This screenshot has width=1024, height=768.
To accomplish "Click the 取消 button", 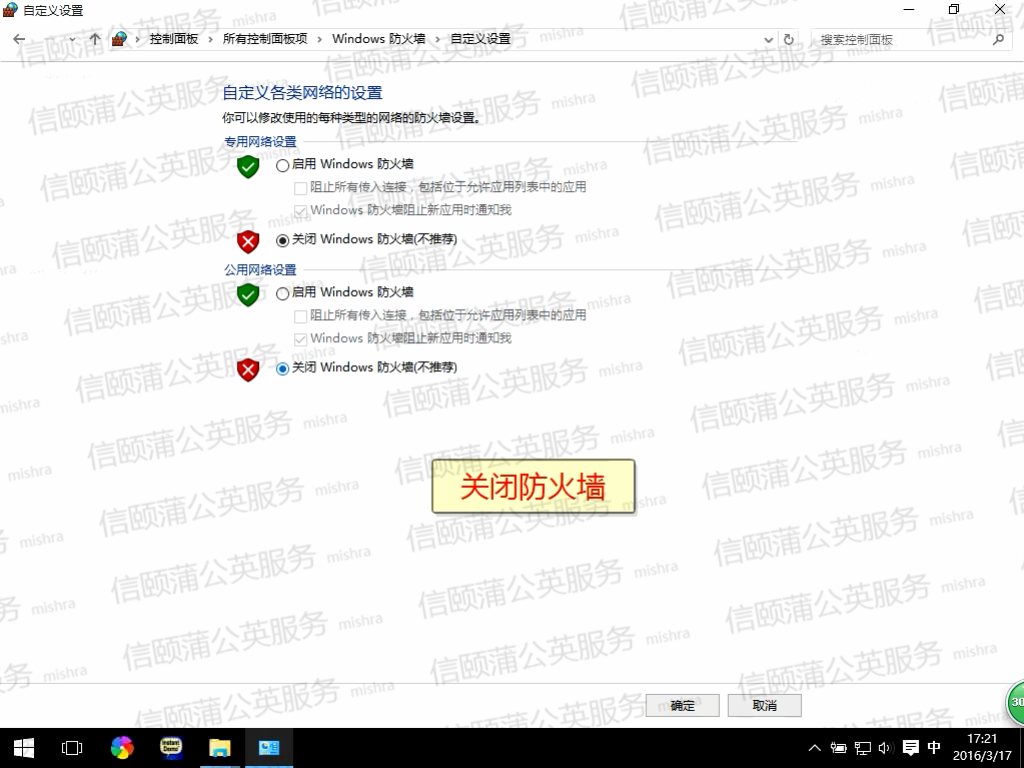I will point(764,705).
